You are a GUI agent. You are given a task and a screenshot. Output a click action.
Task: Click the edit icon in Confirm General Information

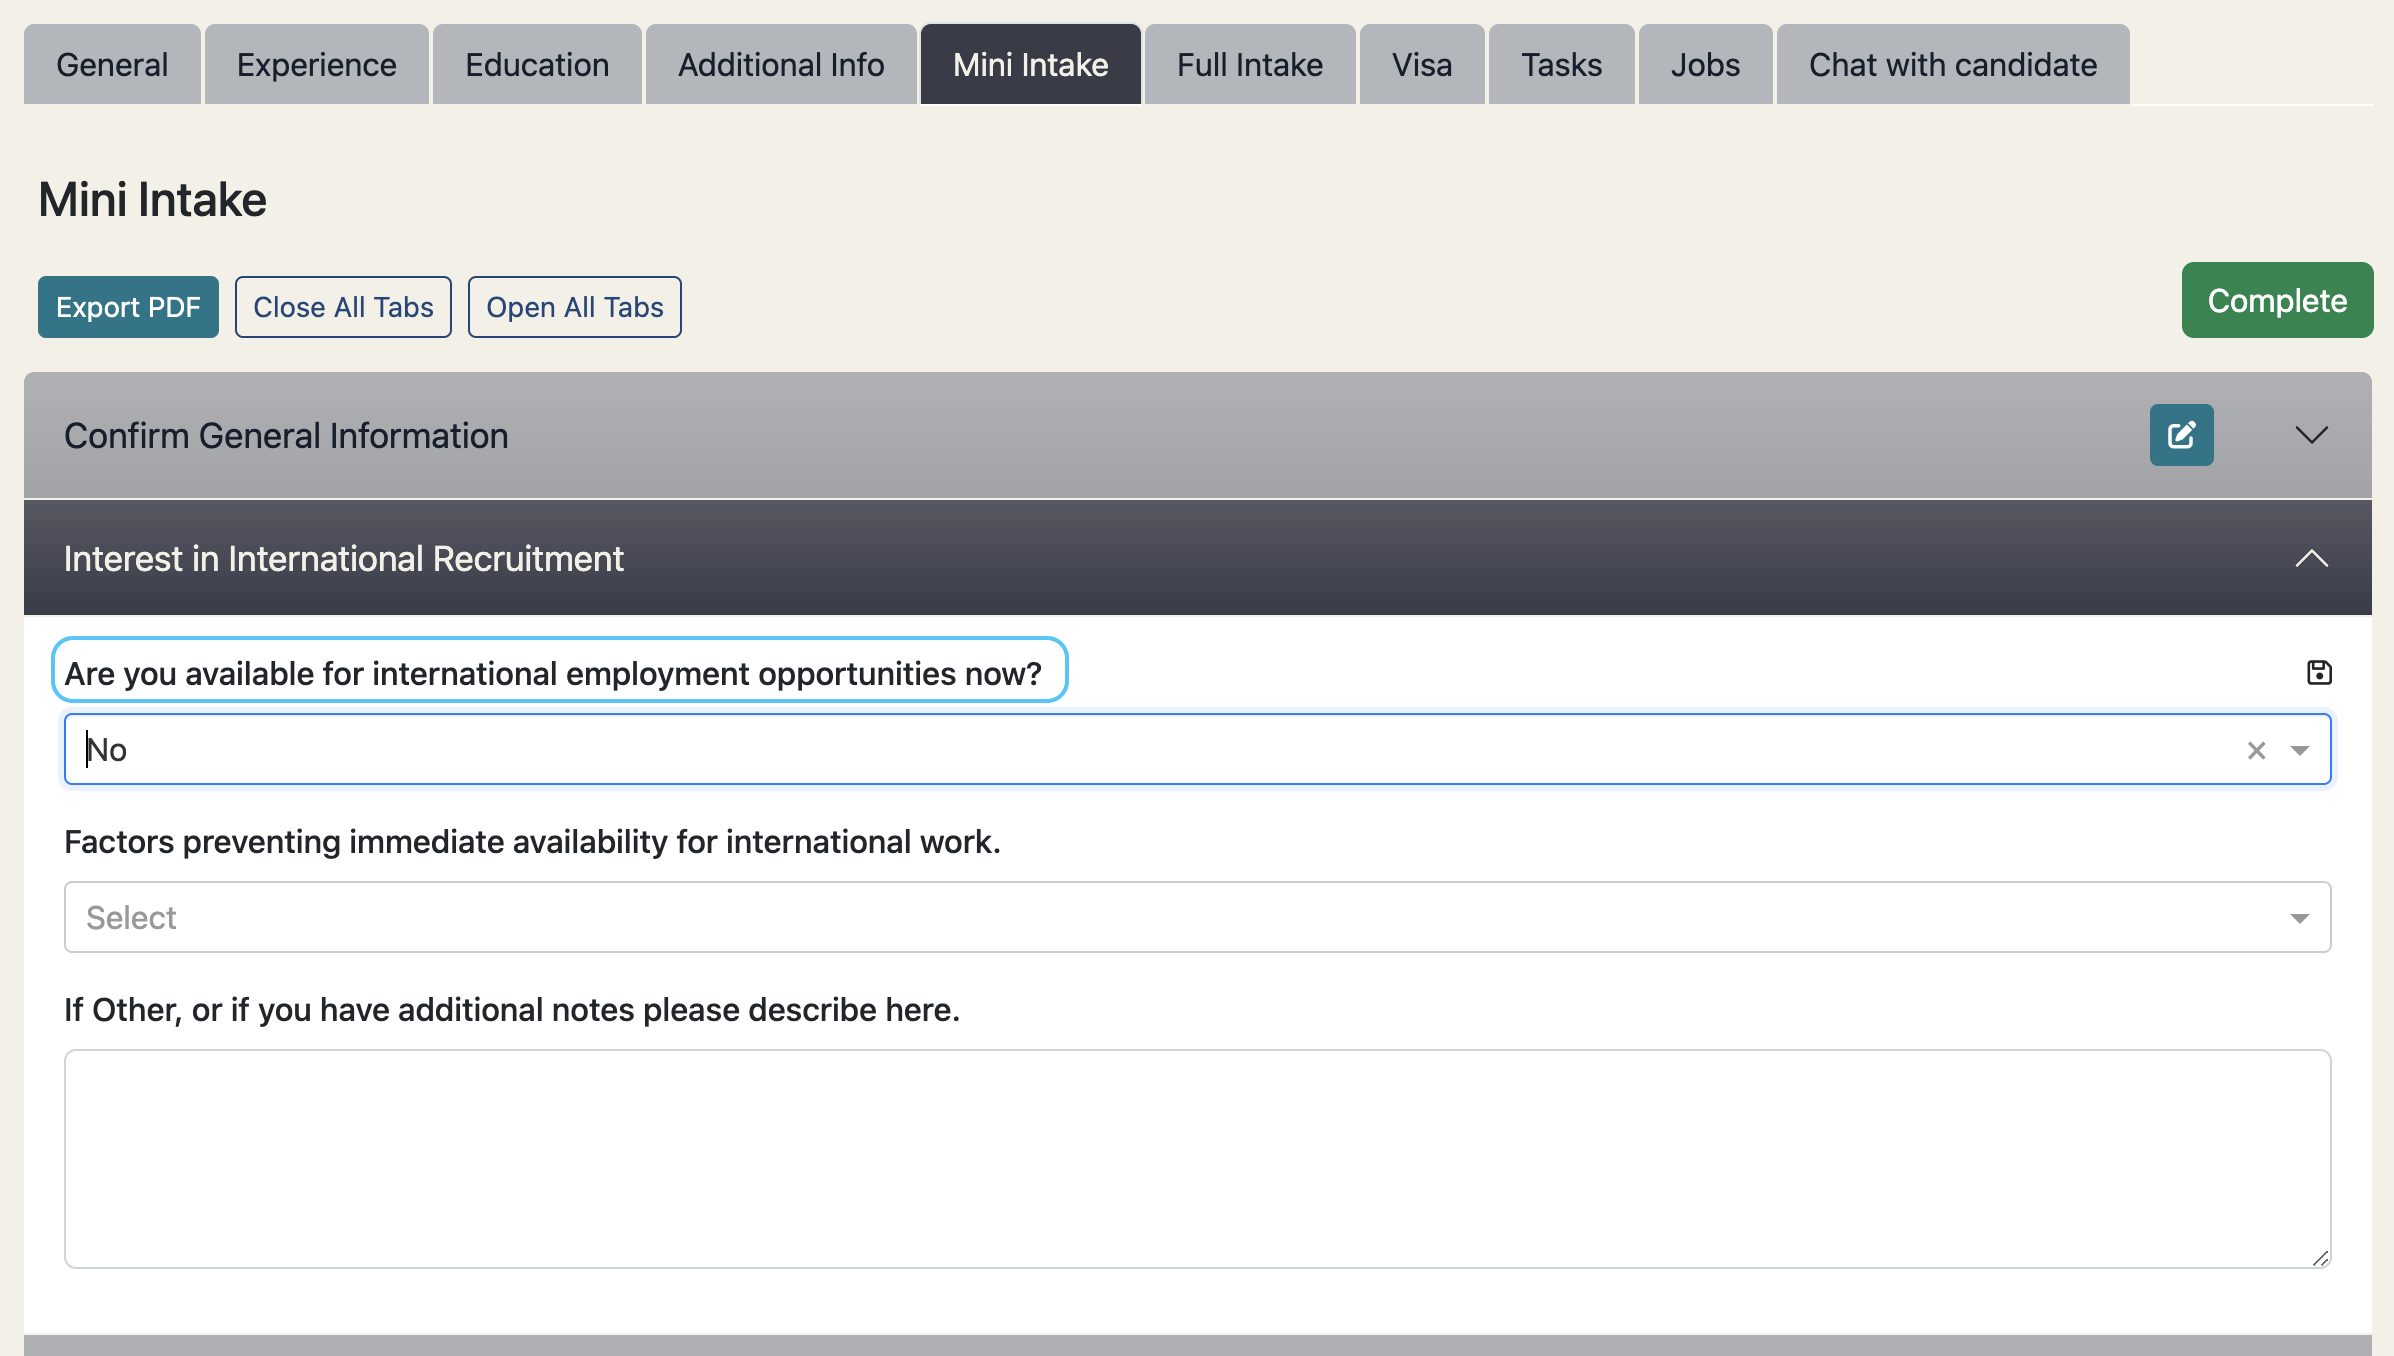pos(2181,435)
